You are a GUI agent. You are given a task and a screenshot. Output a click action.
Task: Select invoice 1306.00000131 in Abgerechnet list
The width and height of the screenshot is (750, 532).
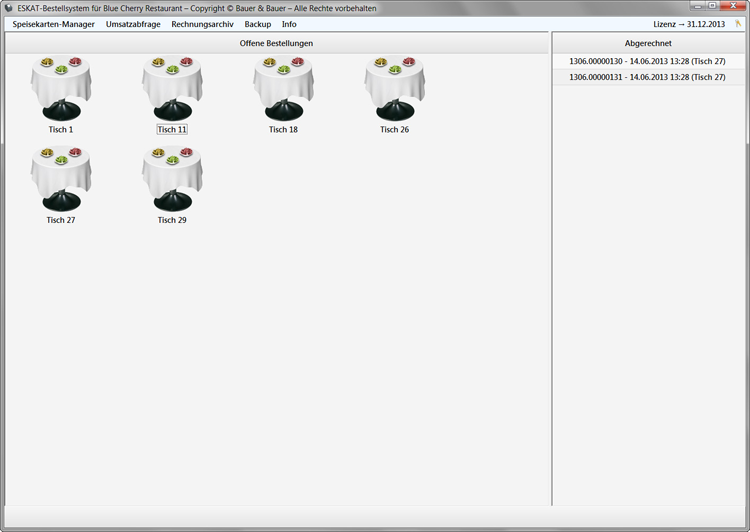click(x=648, y=77)
